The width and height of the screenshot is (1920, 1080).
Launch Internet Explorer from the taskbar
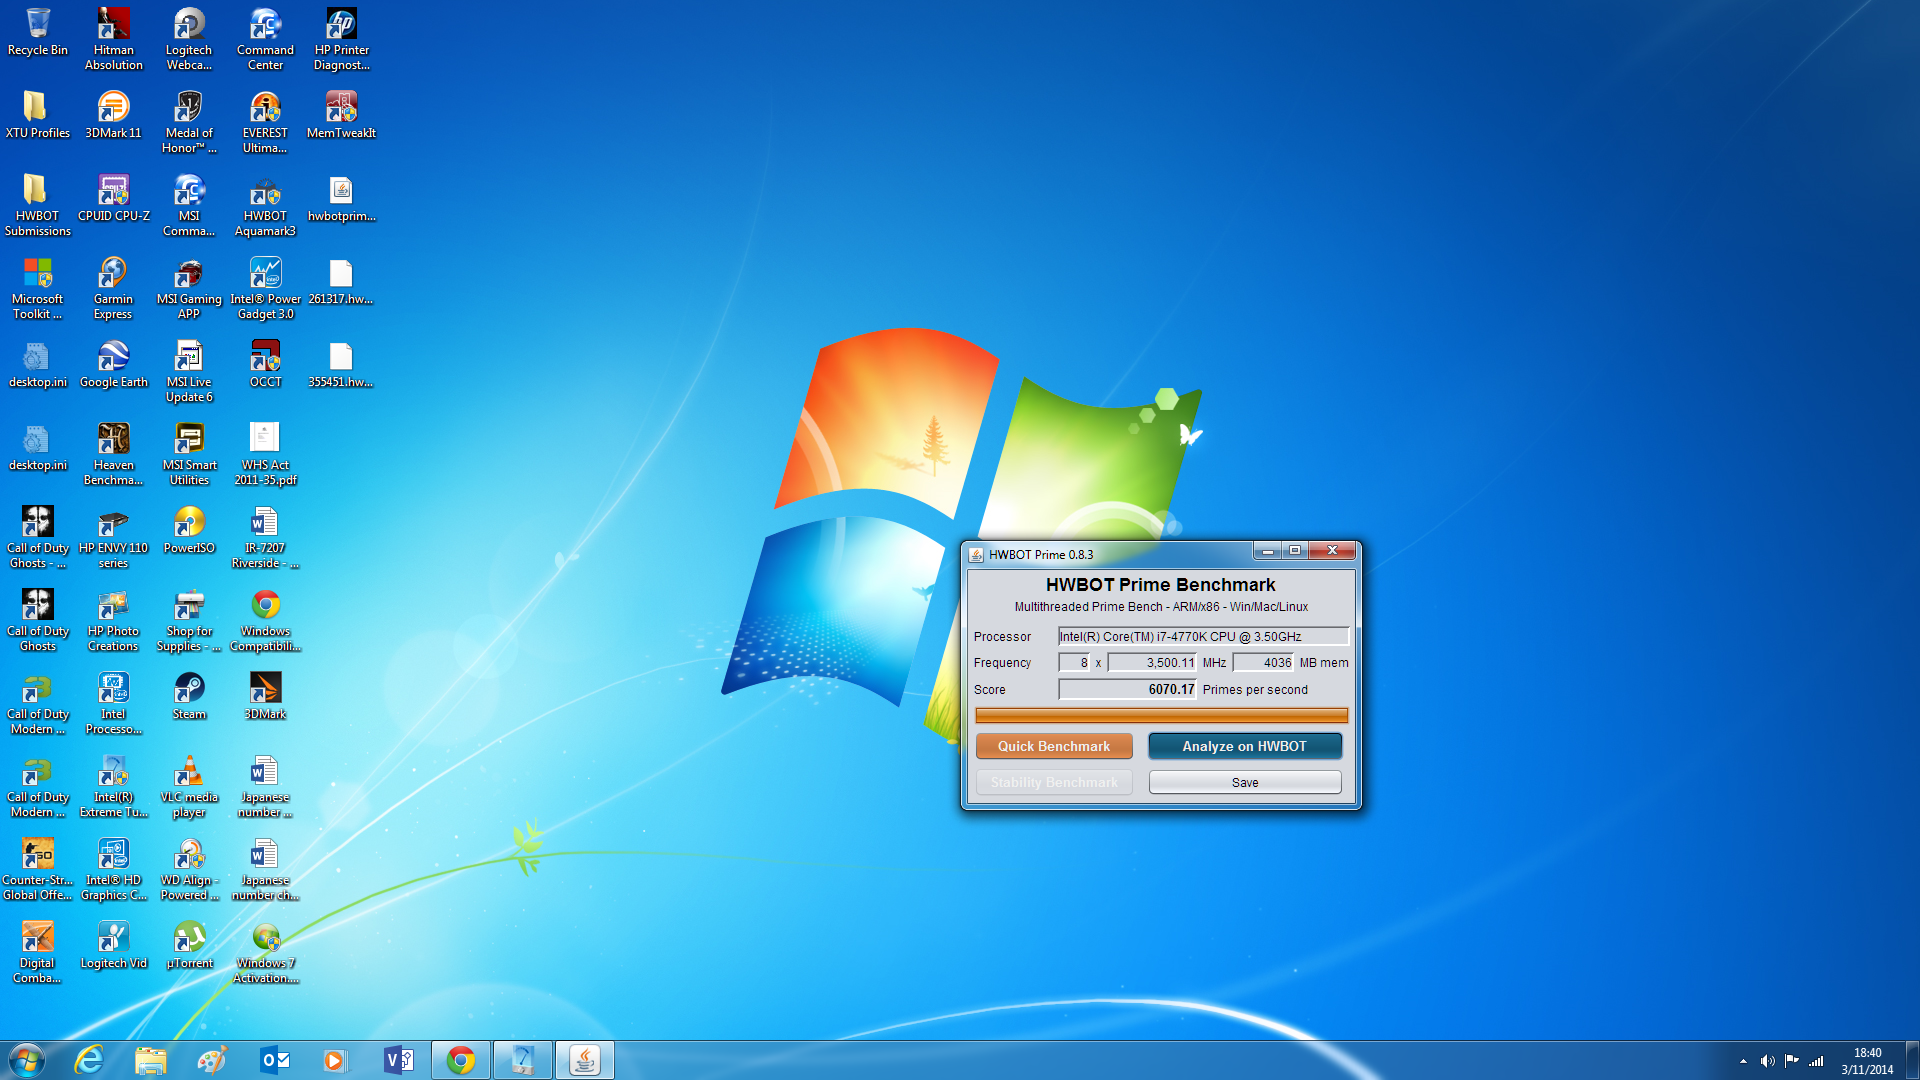(x=90, y=1060)
